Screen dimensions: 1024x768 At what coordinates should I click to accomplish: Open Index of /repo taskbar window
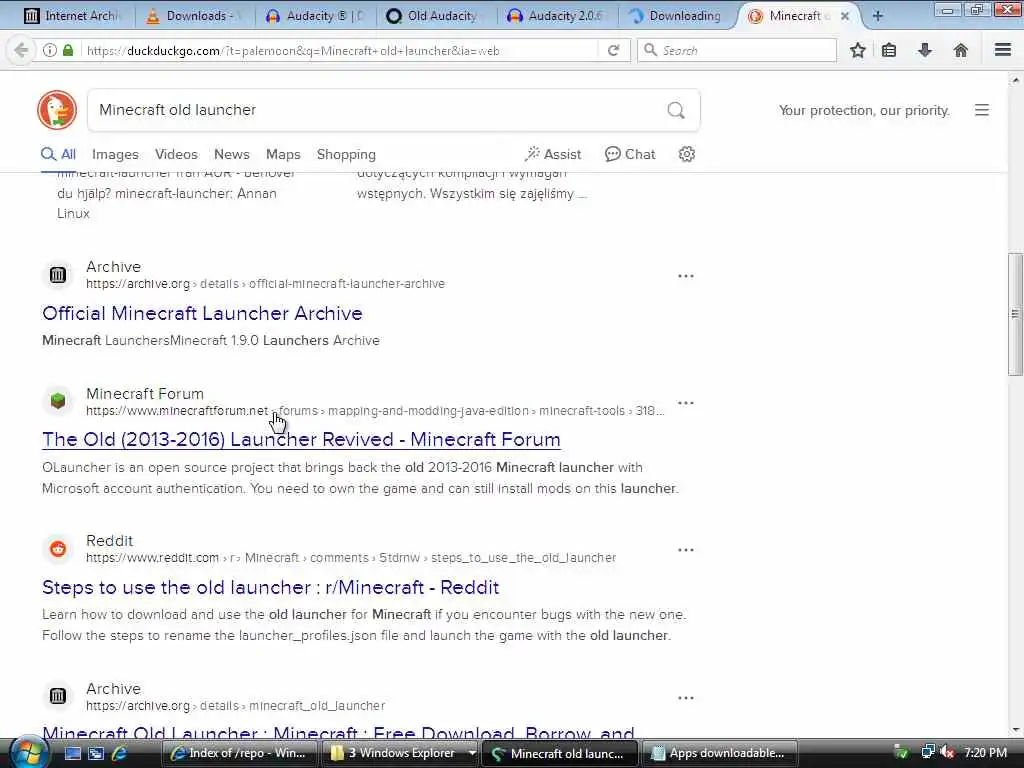point(239,754)
